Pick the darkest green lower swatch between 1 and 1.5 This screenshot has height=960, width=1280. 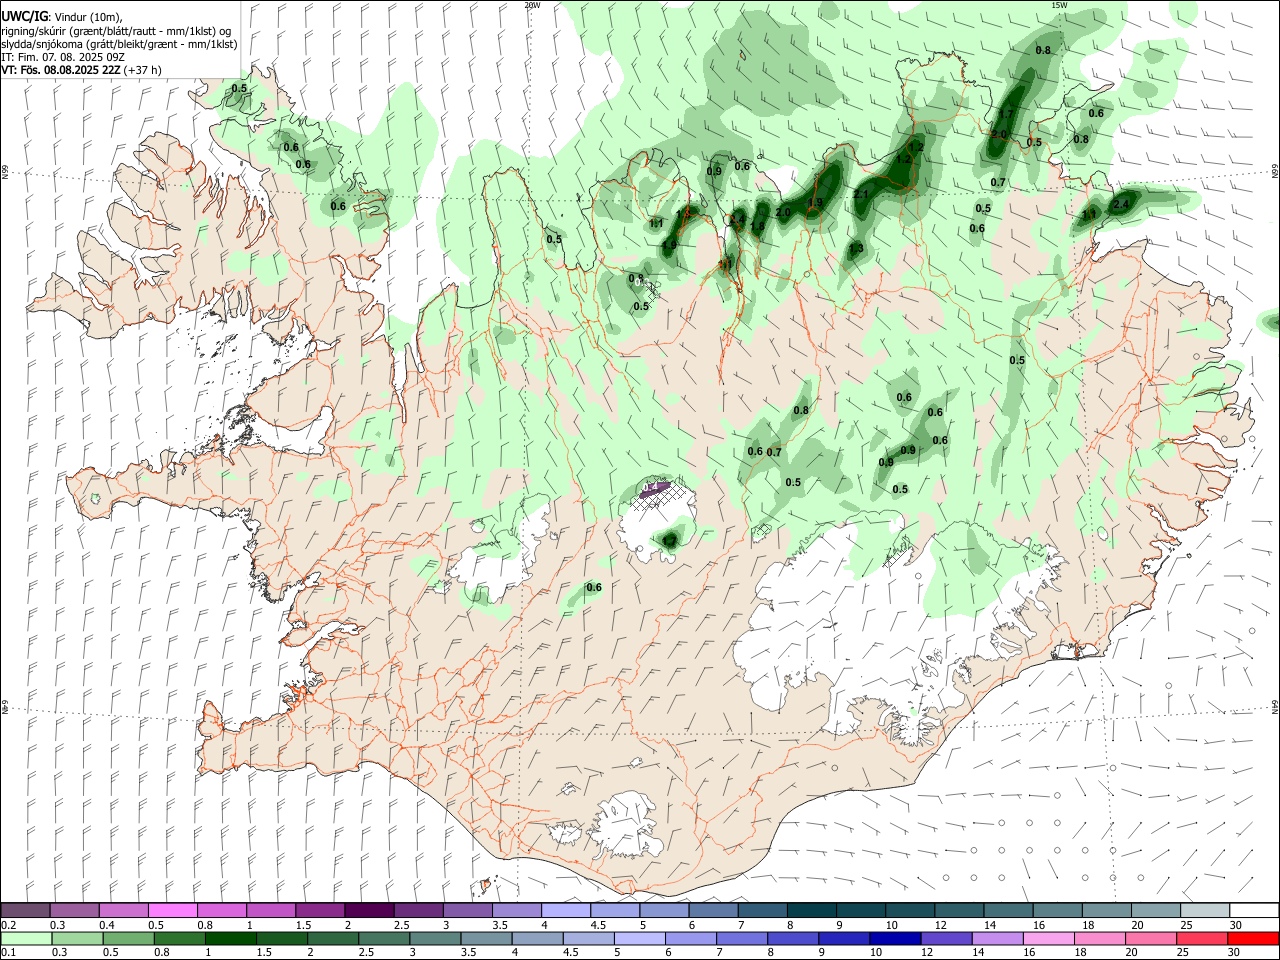pos(231,938)
